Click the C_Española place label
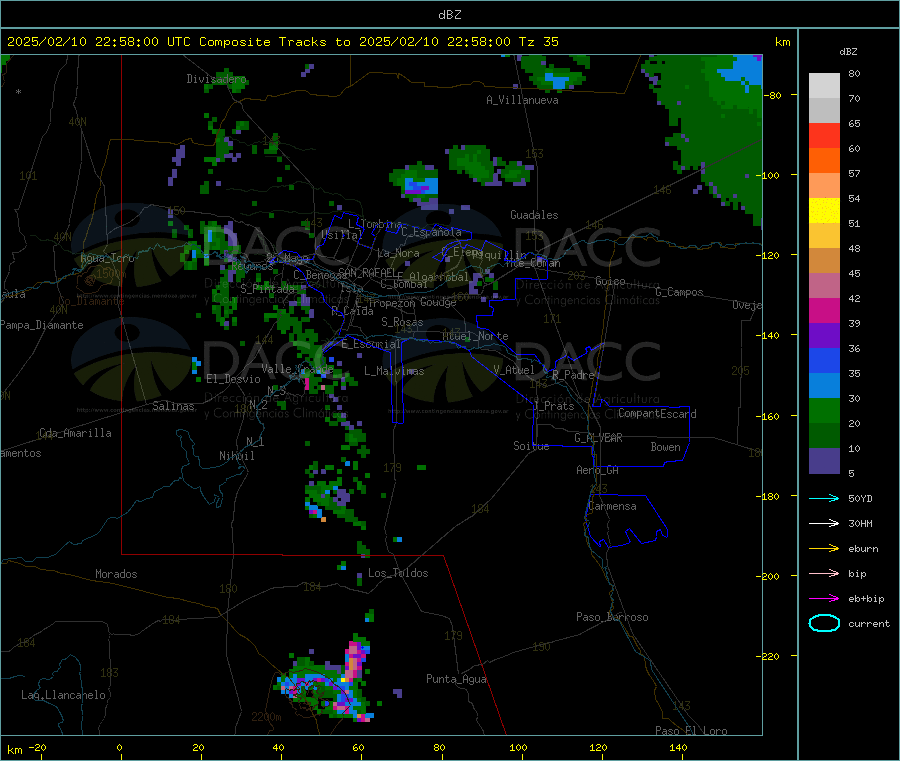 [431, 232]
